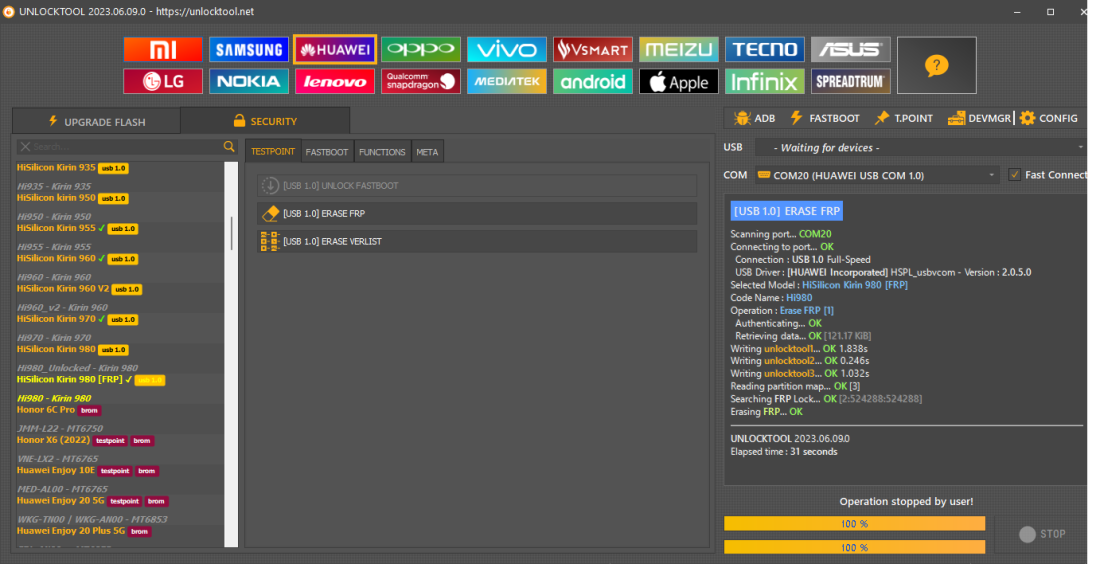Select Huawei Enjoy 20 Plus 5G model
The height and width of the screenshot is (564, 1100).
point(71,530)
